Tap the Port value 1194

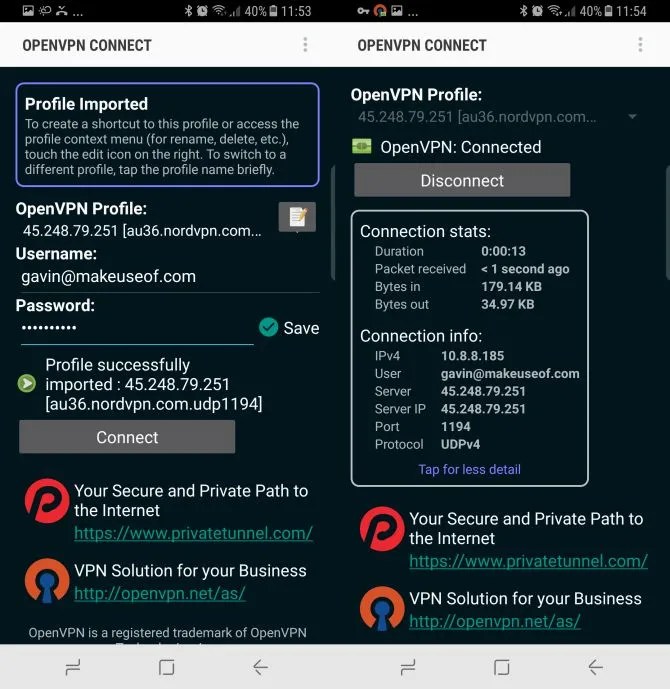pyautogui.click(x=456, y=426)
